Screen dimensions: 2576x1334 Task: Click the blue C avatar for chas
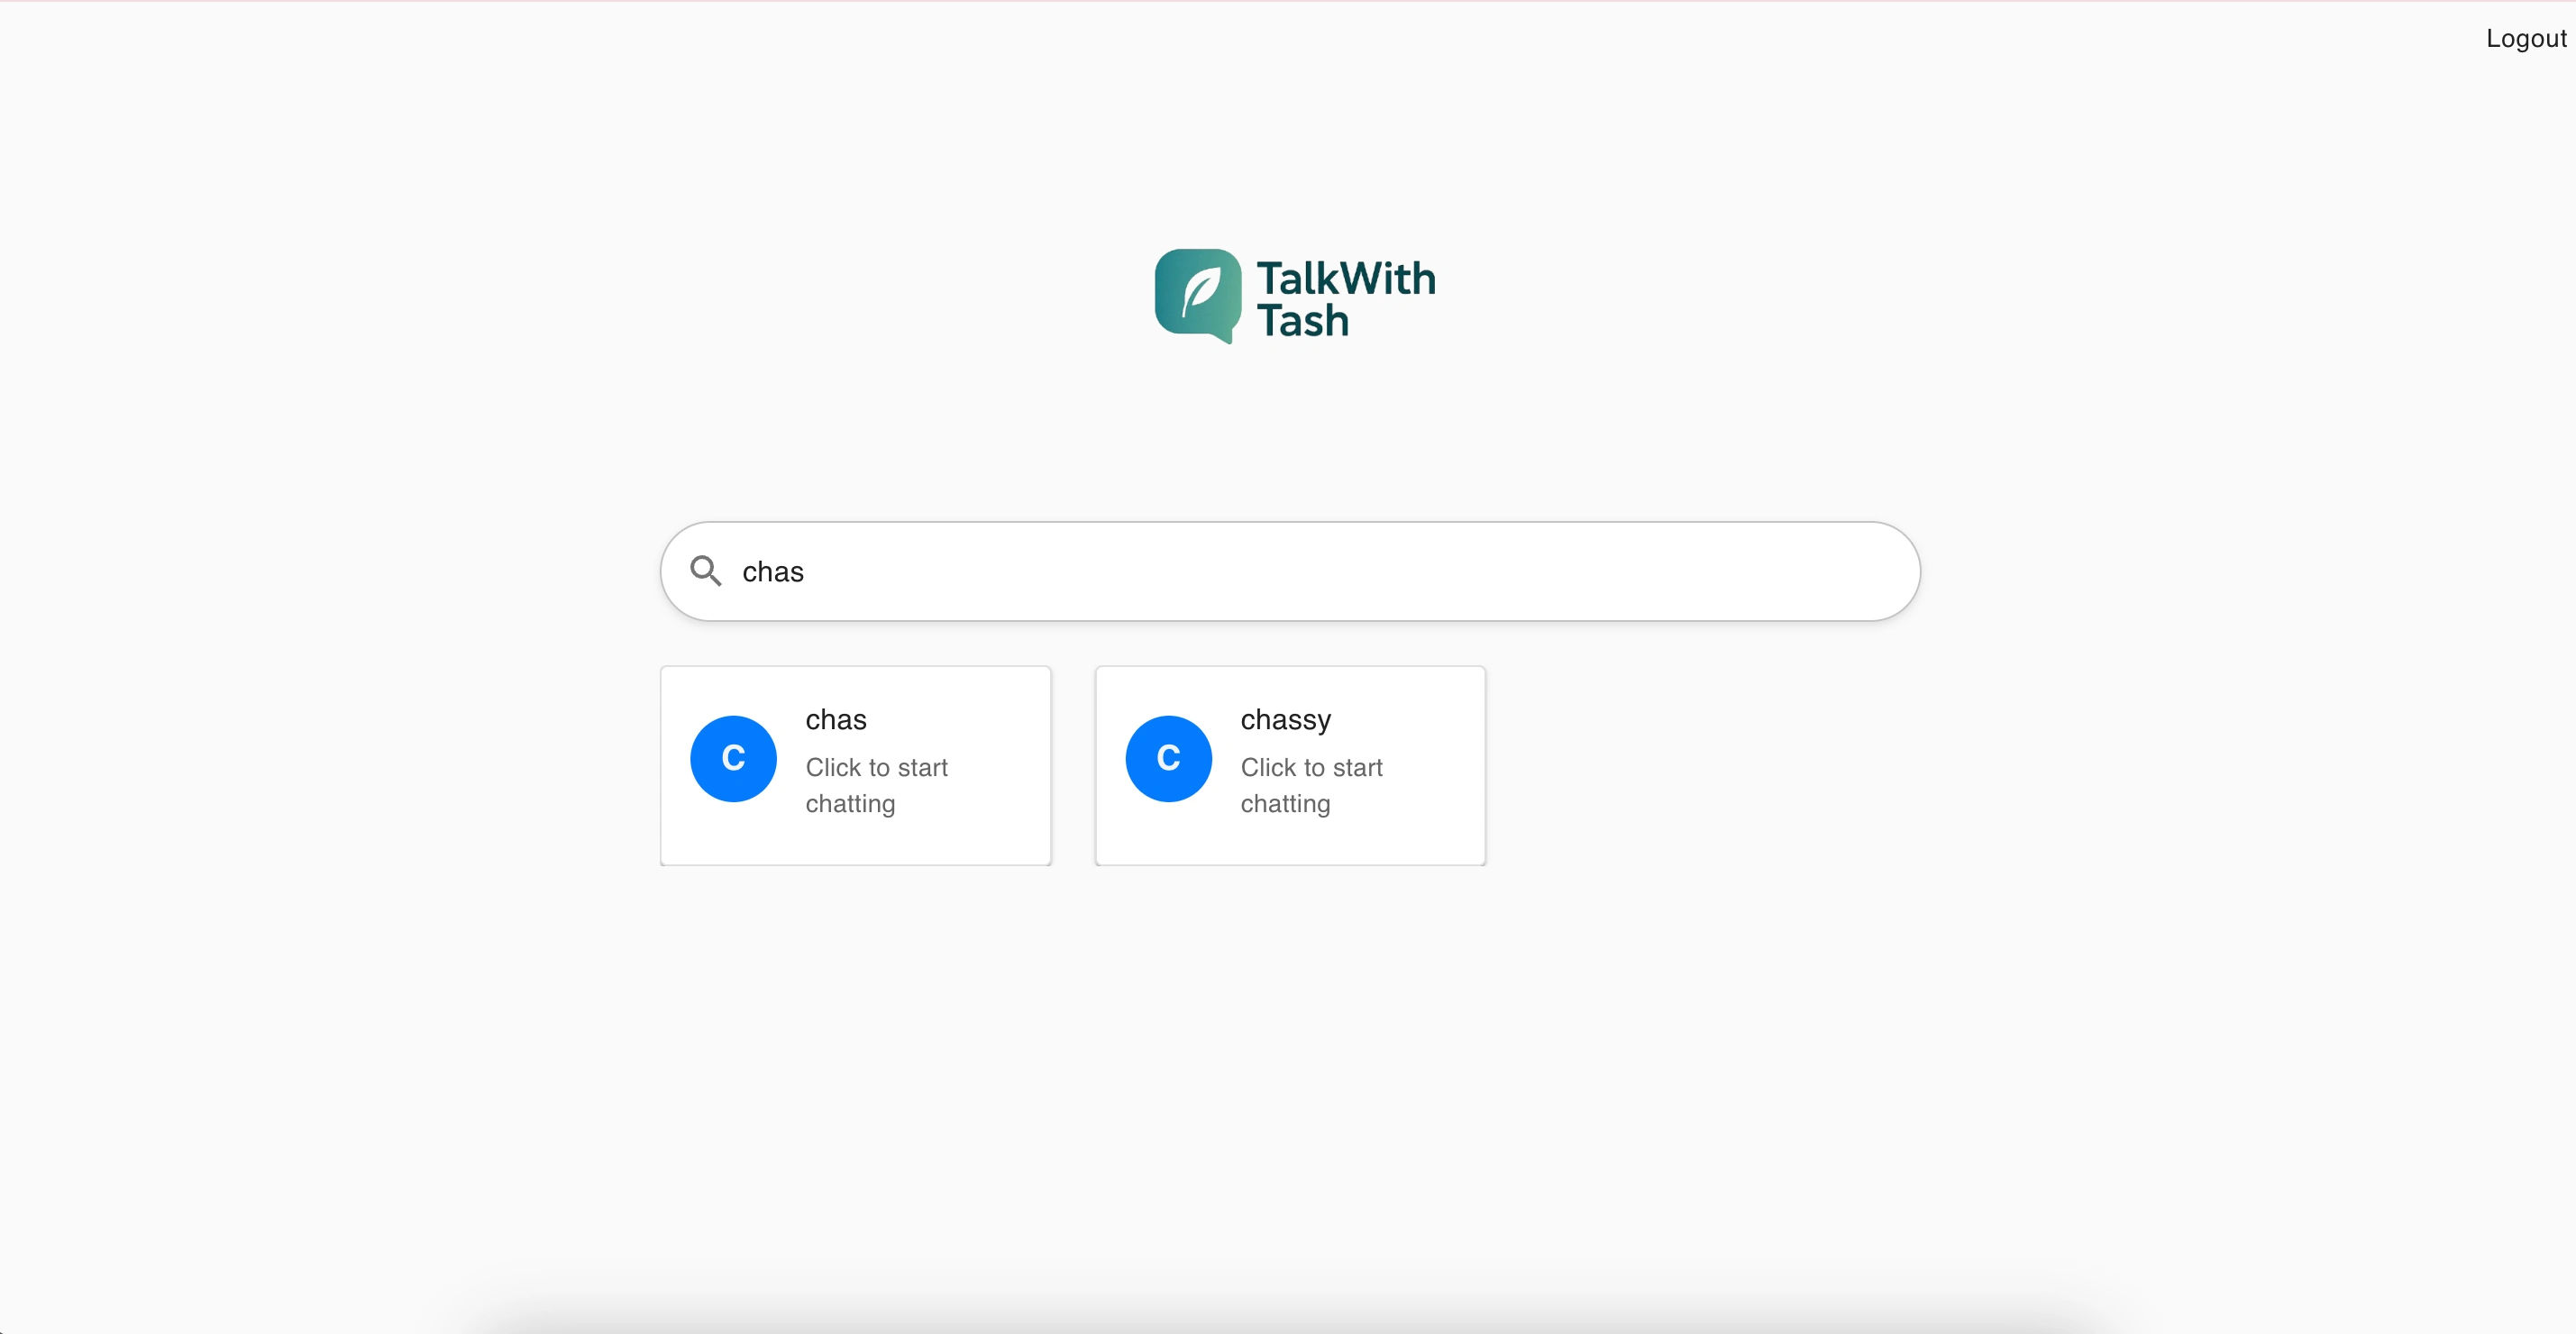[x=733, y=758]
